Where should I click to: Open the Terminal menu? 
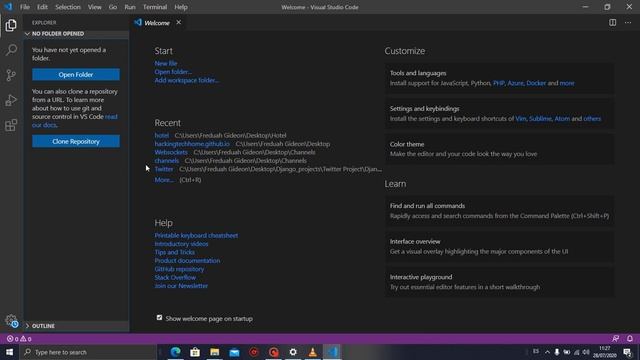point(155,7)
